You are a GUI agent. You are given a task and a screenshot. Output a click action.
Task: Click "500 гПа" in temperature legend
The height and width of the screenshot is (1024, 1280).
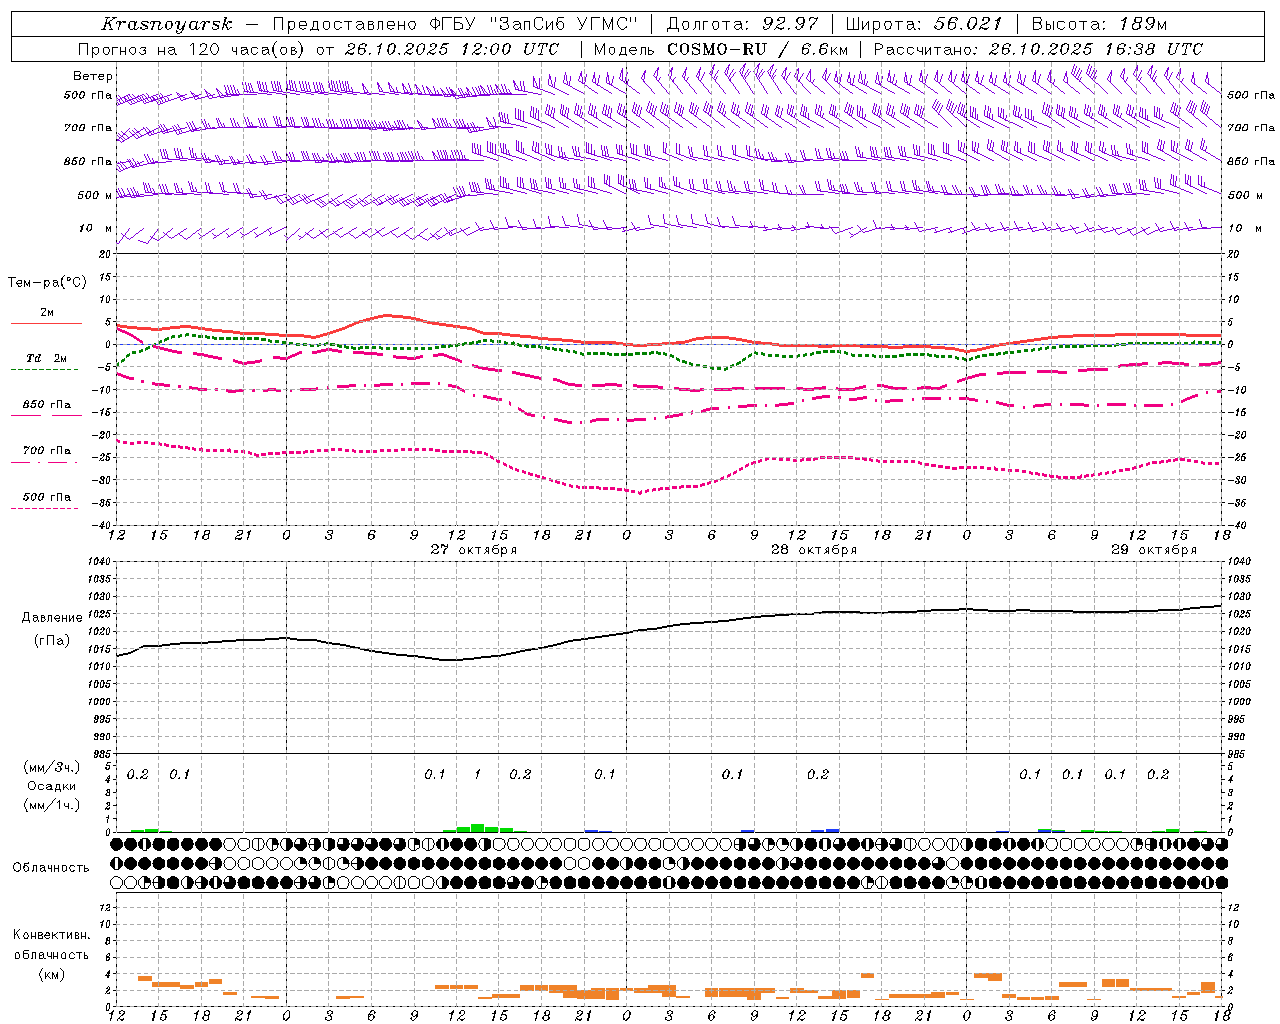[x=47, y=497]
